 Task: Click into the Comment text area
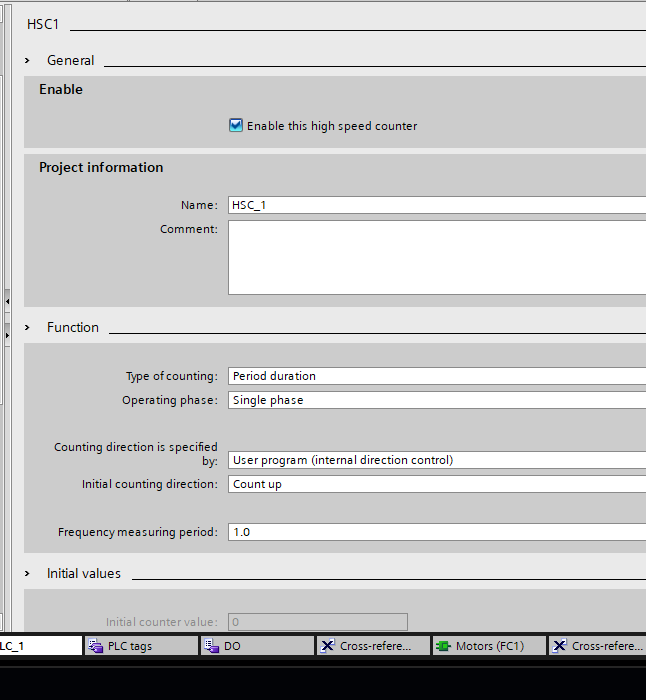[437, 258]
